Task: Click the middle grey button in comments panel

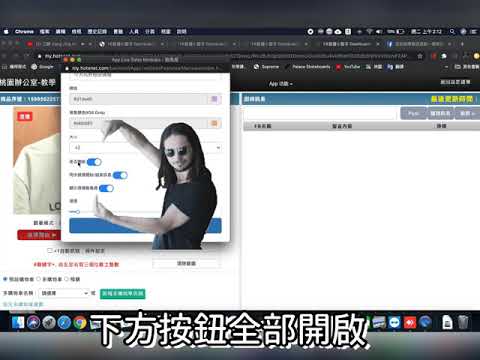Action: click(x=440, y=113)
